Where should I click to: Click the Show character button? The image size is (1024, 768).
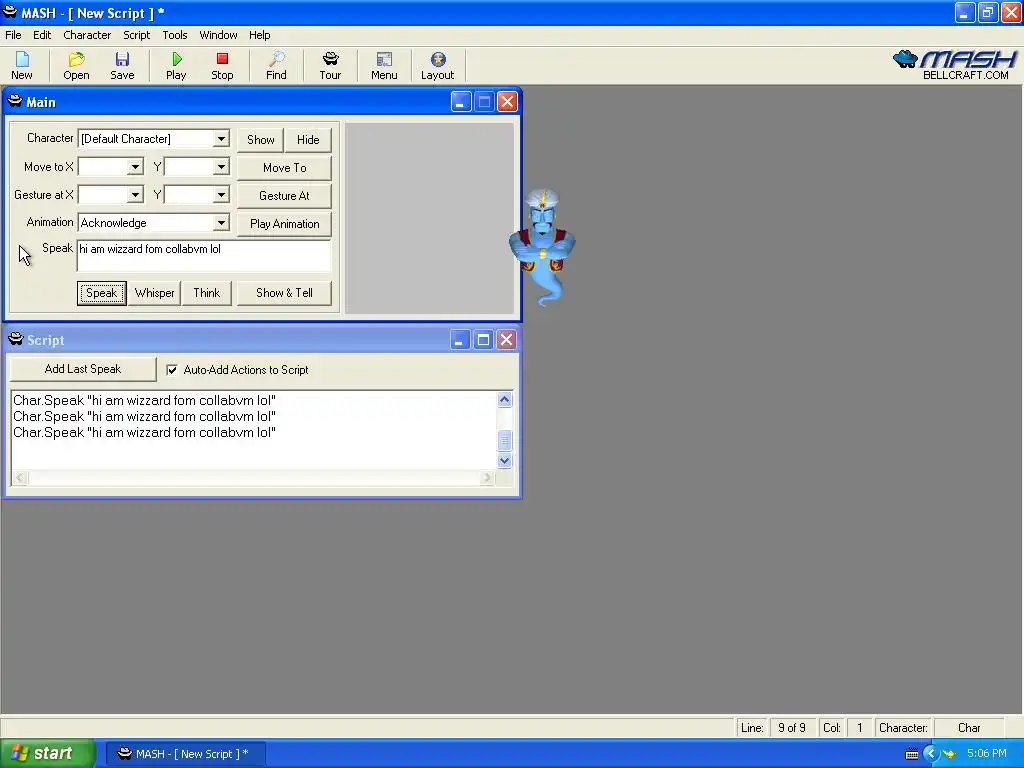click(261, 140)
